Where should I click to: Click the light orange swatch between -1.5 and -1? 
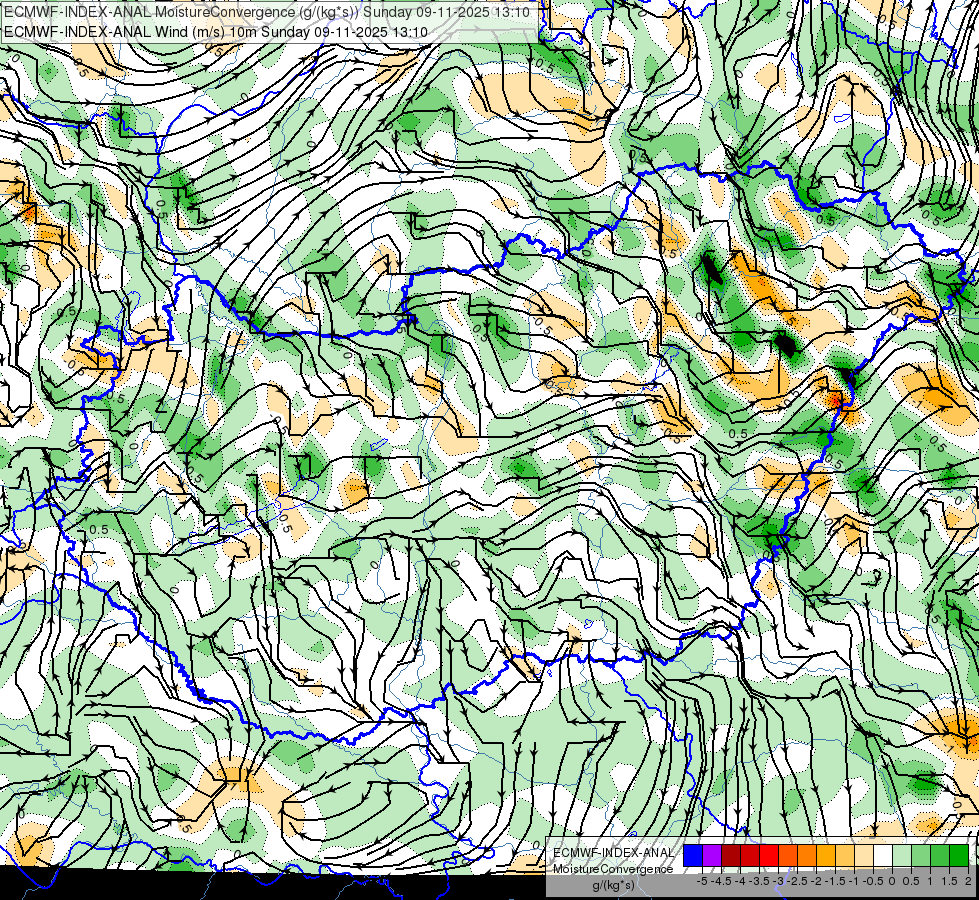[845, 856]
